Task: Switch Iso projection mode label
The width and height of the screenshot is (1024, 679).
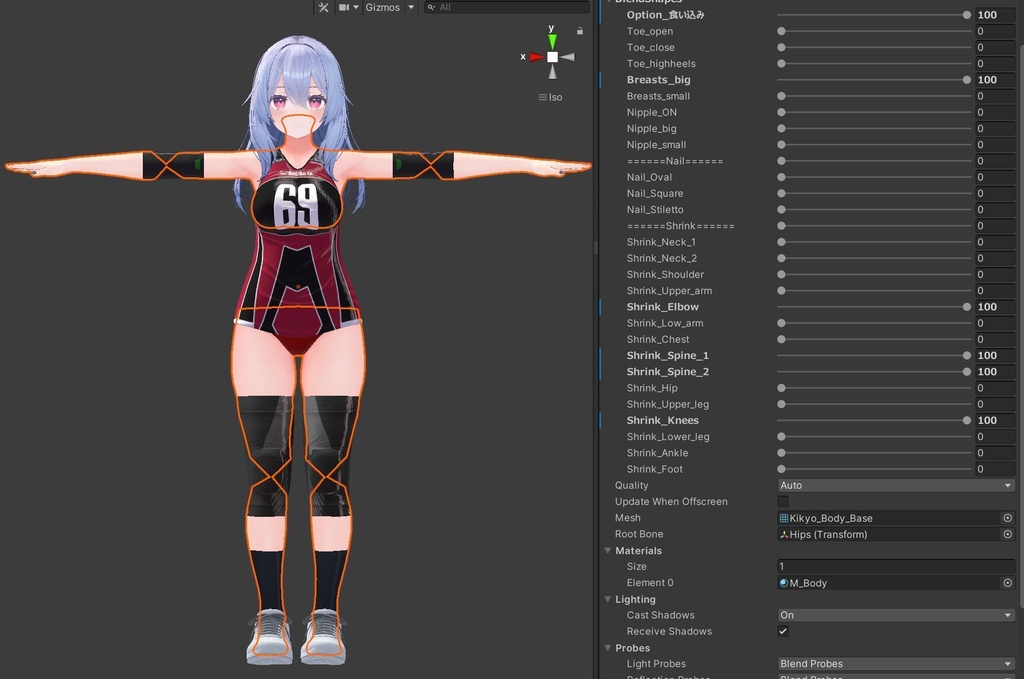Action: pos(550,97)
